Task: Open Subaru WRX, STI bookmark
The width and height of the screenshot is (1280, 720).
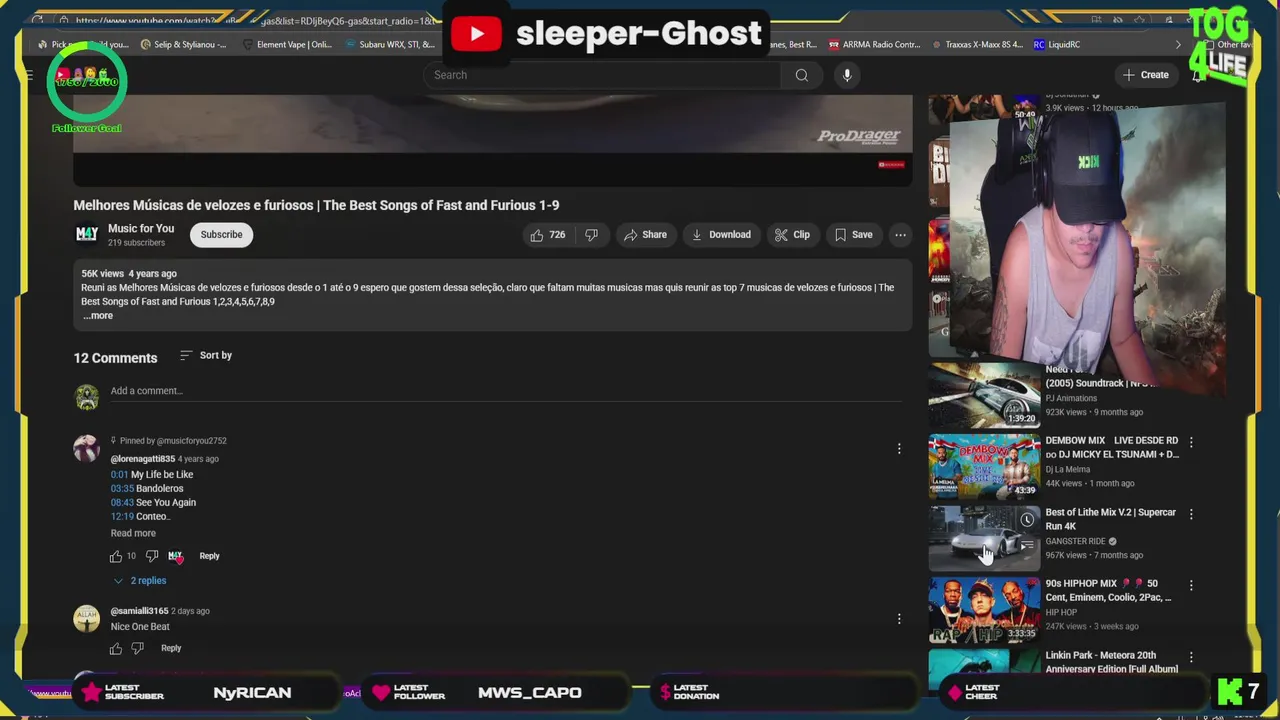Action: 390,45
